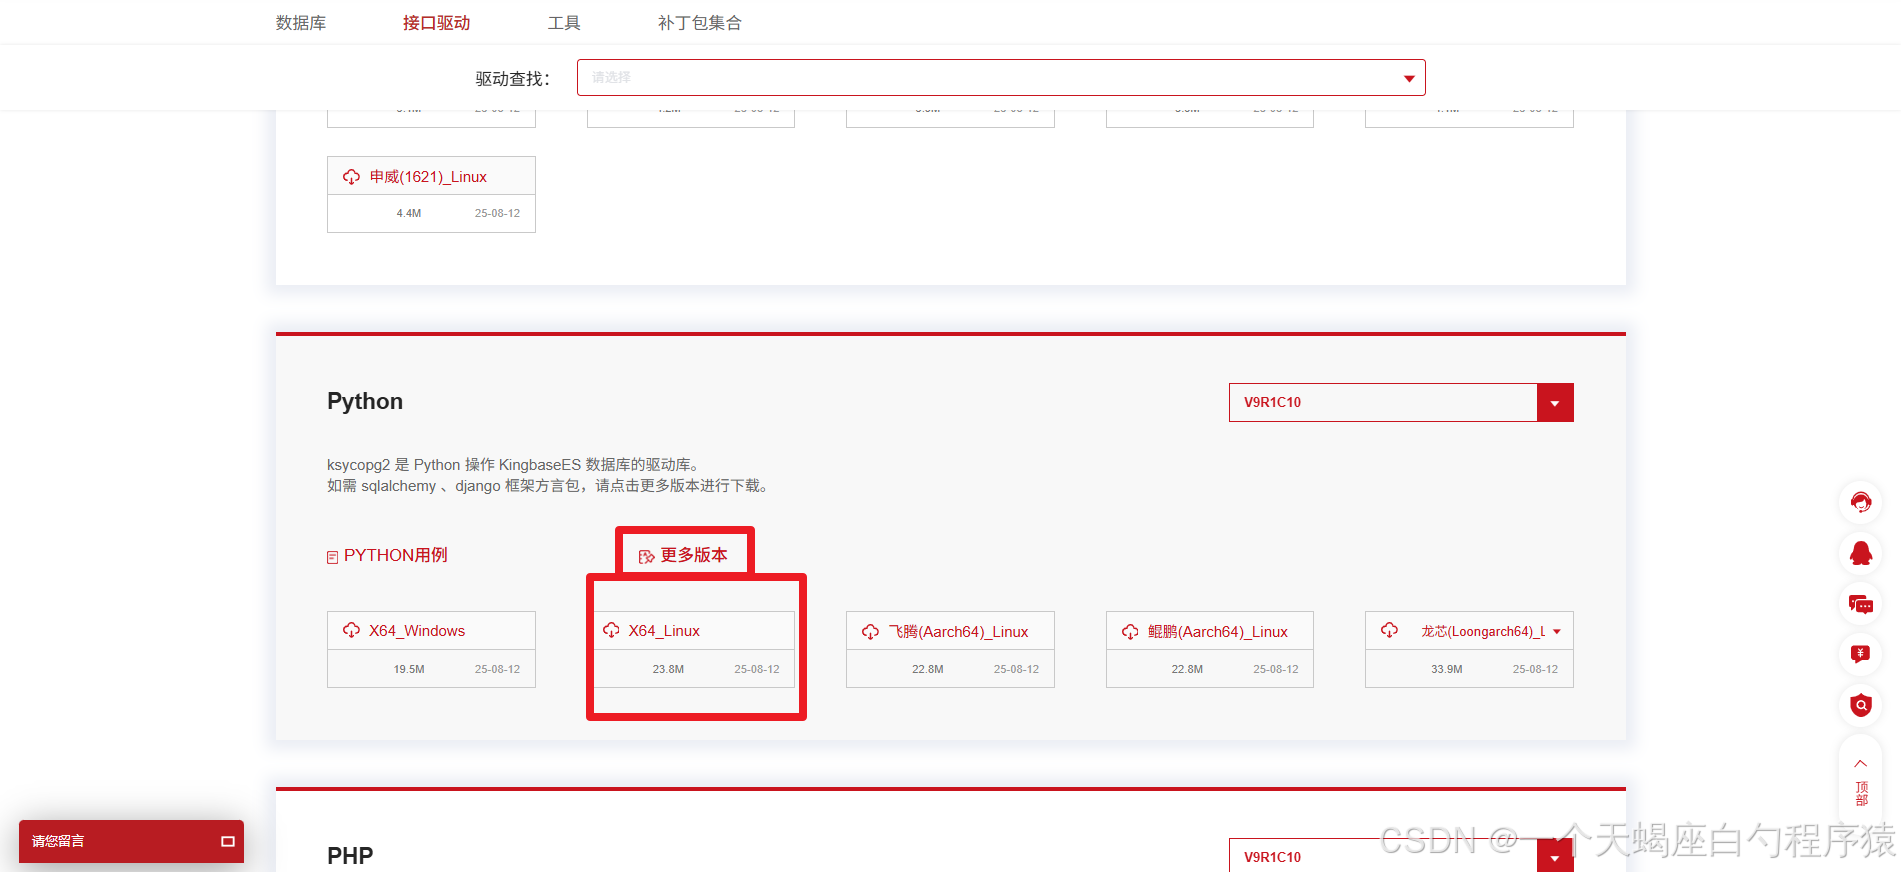Open the PYTHON用例 link
Viewport: 1901px width, 872px height.
[396, 555]
